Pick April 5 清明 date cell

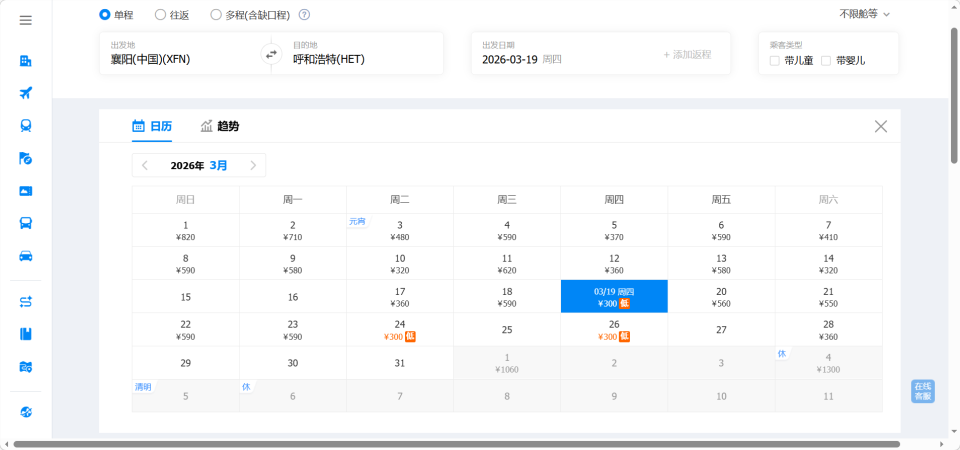(186, 396)
